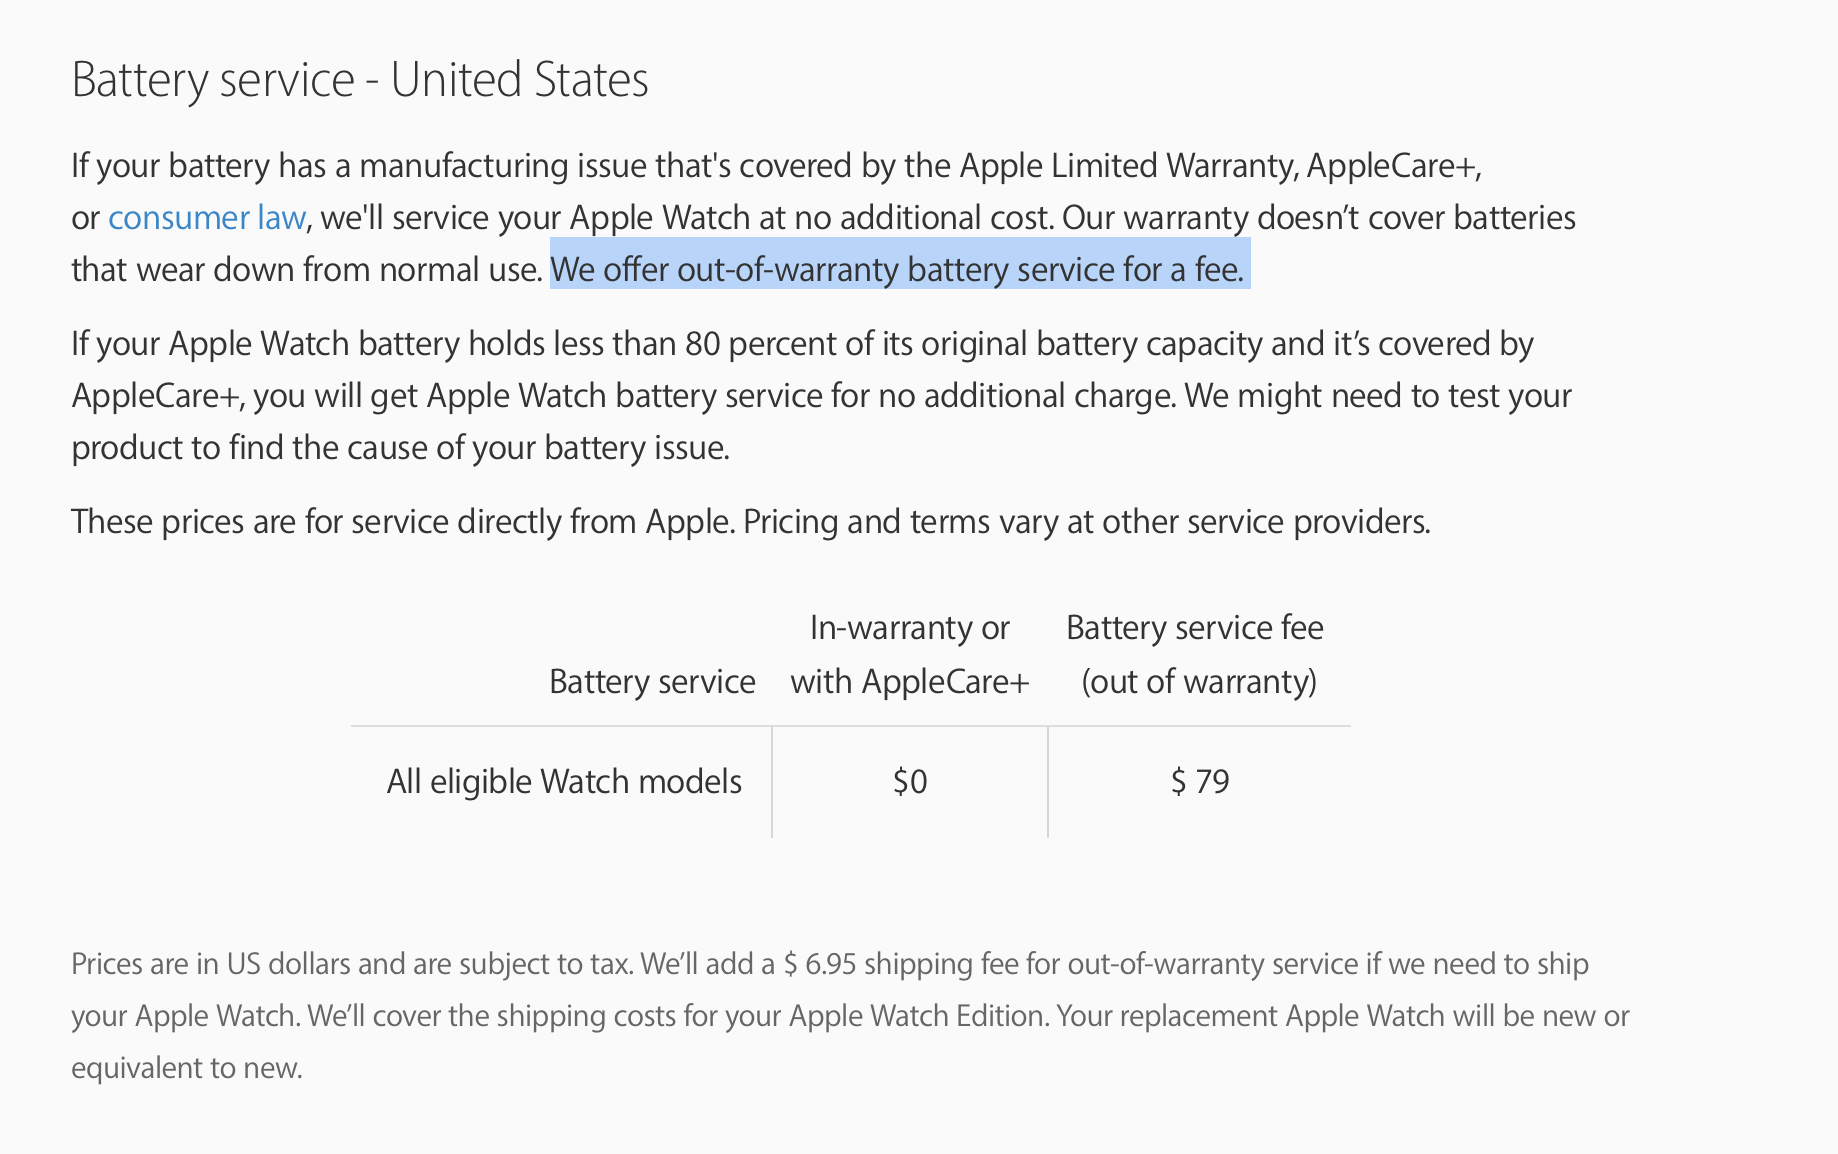Click the $ 79 battery service fee cell
Screen dimensions: 1838x1154
click(x=1199, y=781)
